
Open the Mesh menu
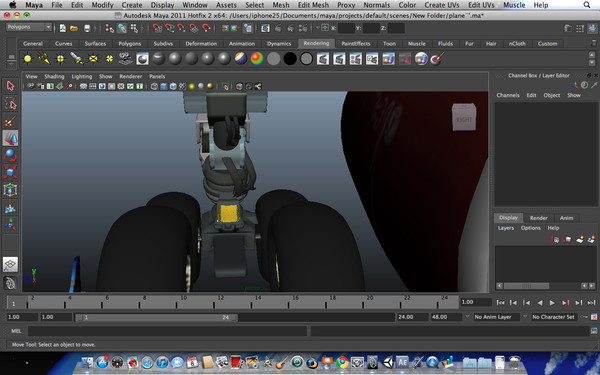(280, 5)
